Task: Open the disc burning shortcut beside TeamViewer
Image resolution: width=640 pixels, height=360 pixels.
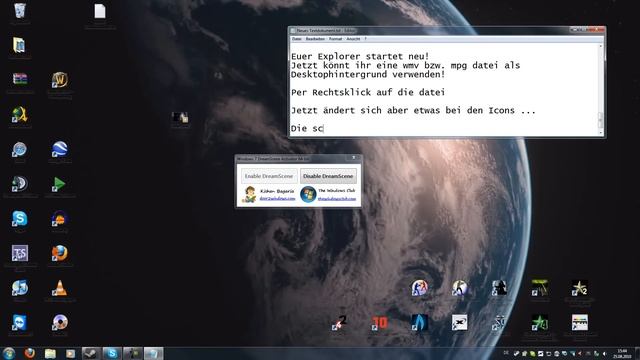Action: (60, 322)
